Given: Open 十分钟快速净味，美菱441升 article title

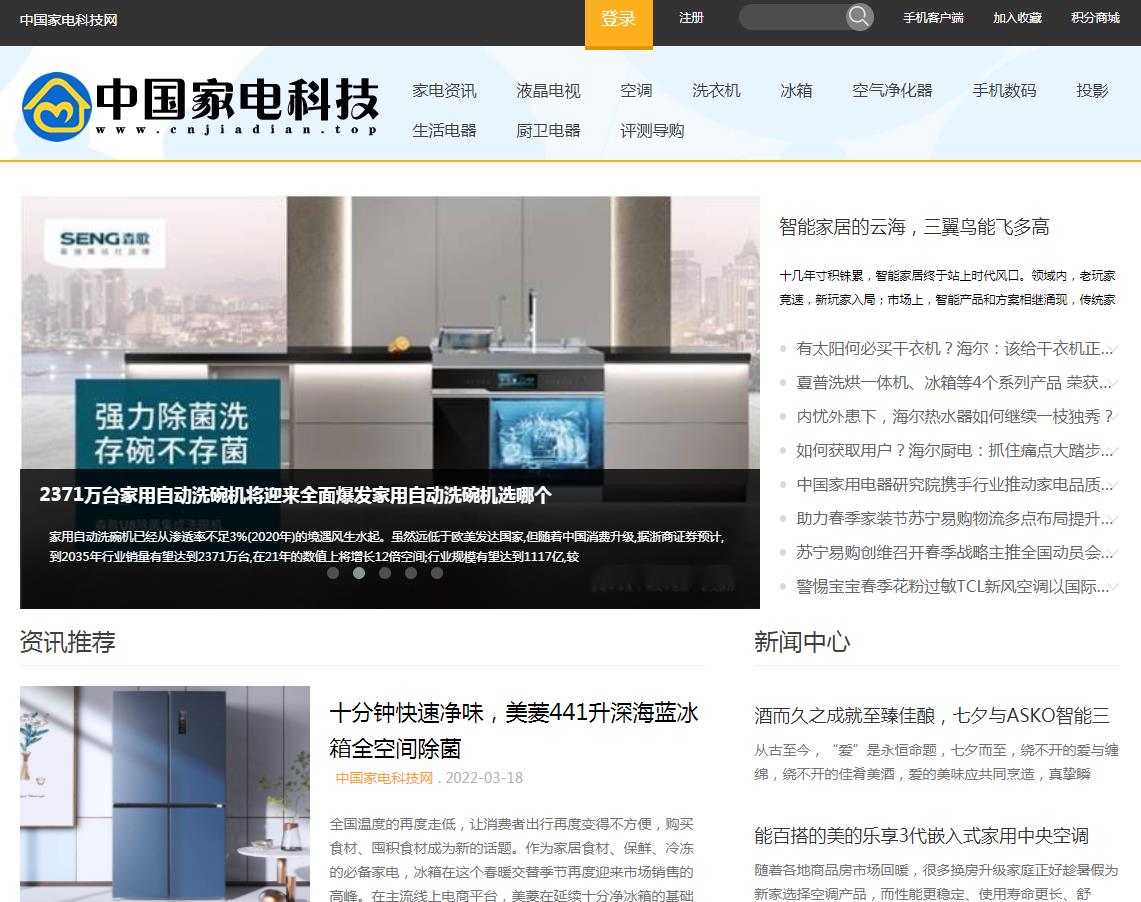Looking at the screenshot, I should (x=514, y=730).
